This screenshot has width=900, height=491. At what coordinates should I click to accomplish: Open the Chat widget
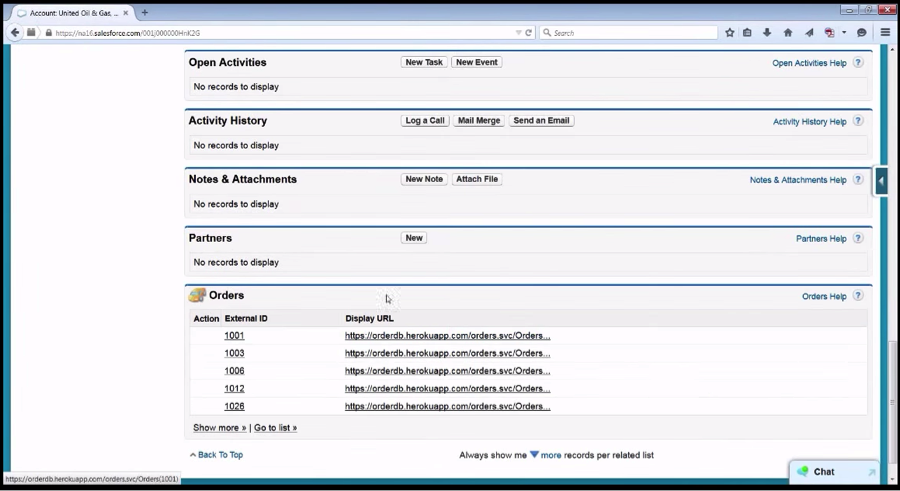[x=834, y=471]
